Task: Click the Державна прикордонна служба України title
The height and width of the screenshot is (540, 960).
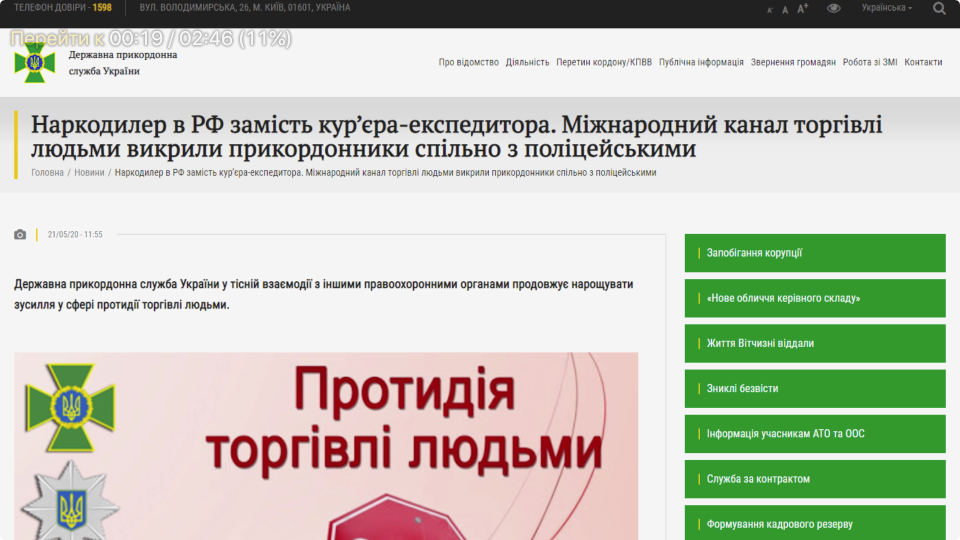Action: point(123,62)
